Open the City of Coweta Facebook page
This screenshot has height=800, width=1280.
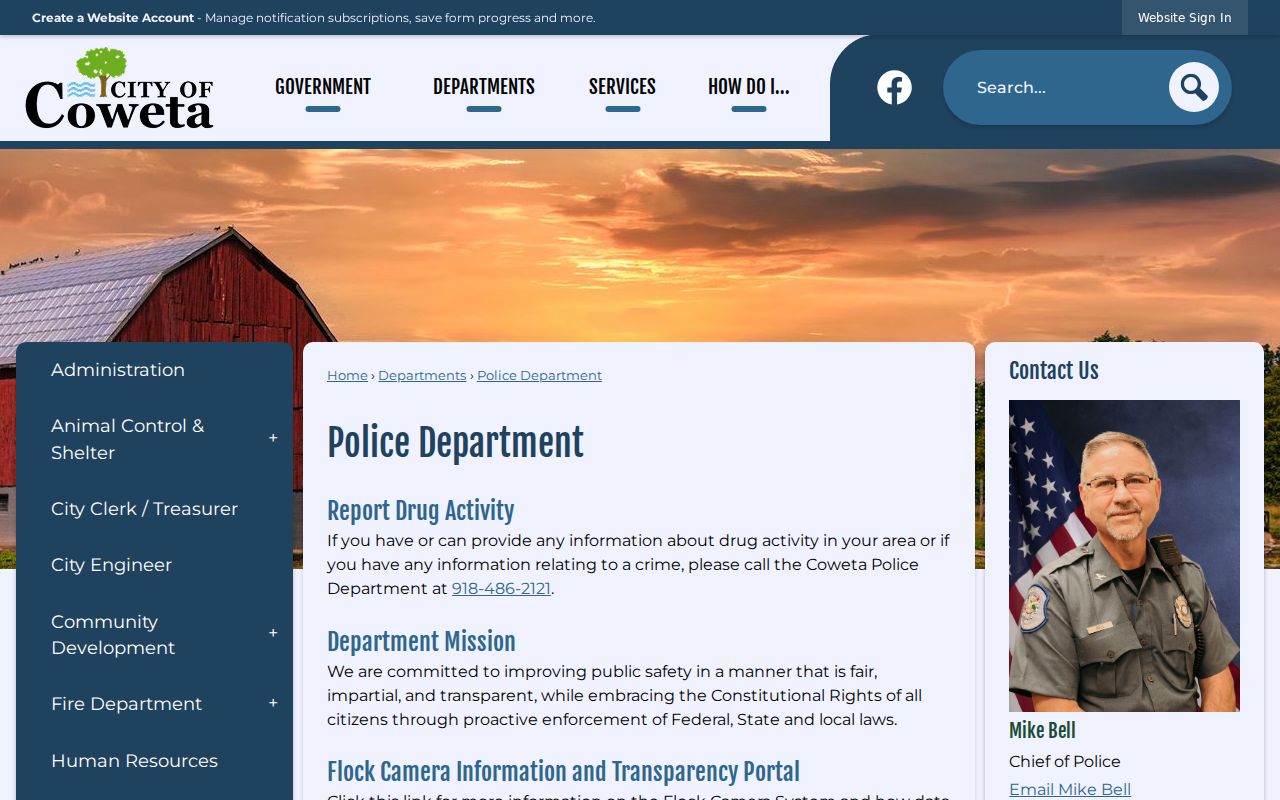click(894, 88)
